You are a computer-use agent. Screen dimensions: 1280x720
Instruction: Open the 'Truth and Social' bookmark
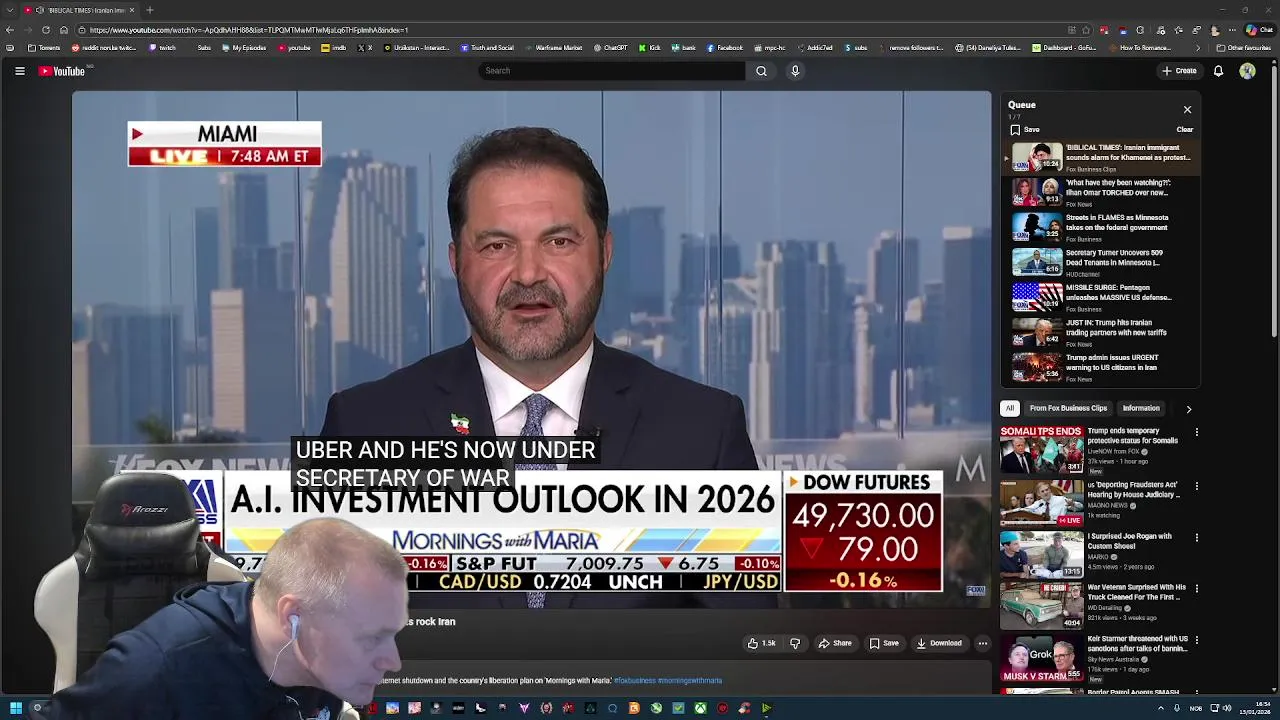pos(488,48)
